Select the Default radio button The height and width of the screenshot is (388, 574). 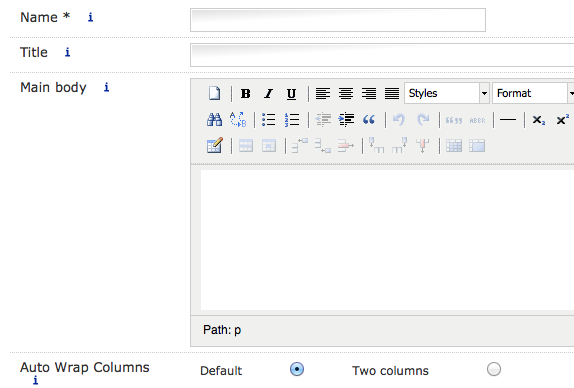297,369
